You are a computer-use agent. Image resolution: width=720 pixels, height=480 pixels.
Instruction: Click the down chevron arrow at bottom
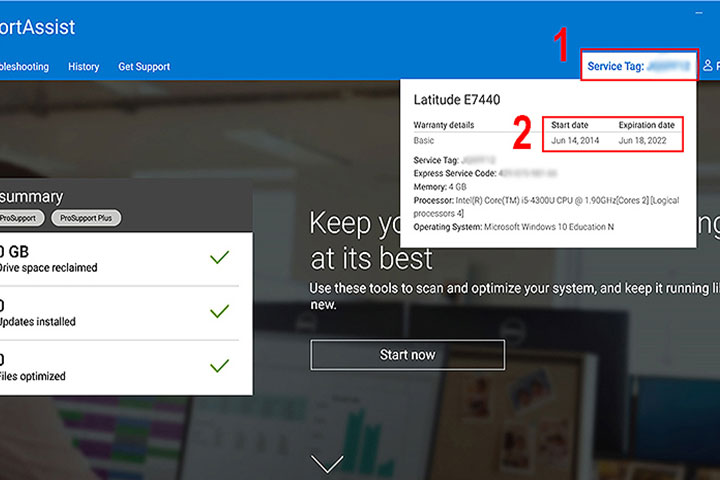tap(327, 464)
